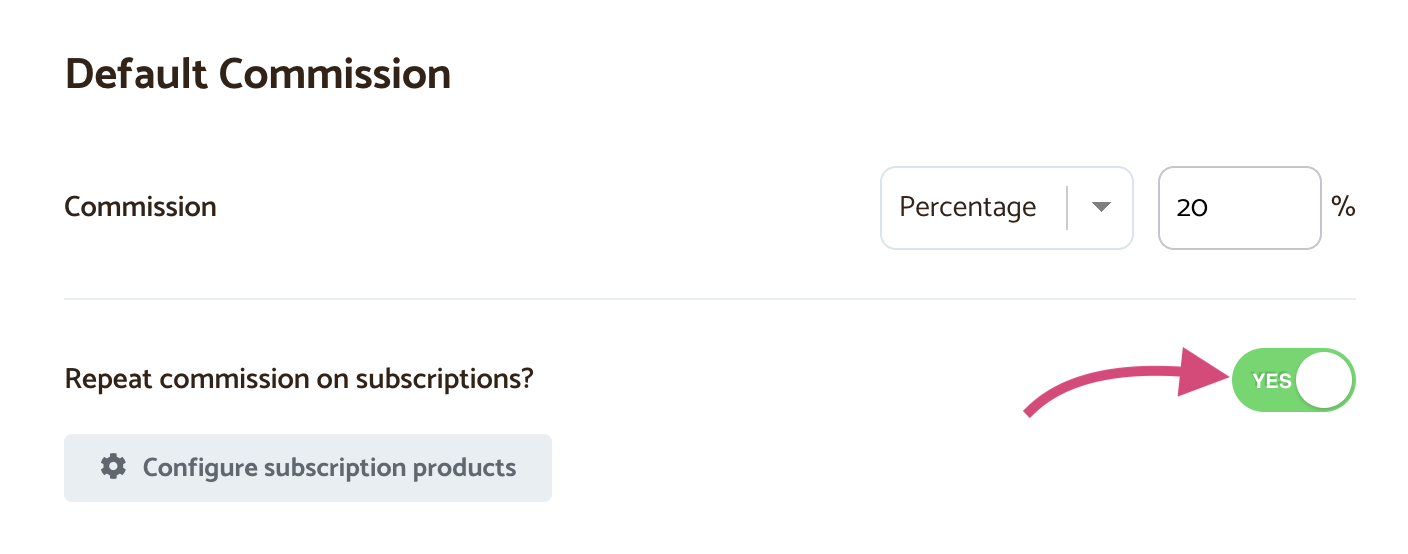Click the Percentage text in the combo box
Image resolution: width=1408 pixels, height=554 pixels.
point(967,207)
